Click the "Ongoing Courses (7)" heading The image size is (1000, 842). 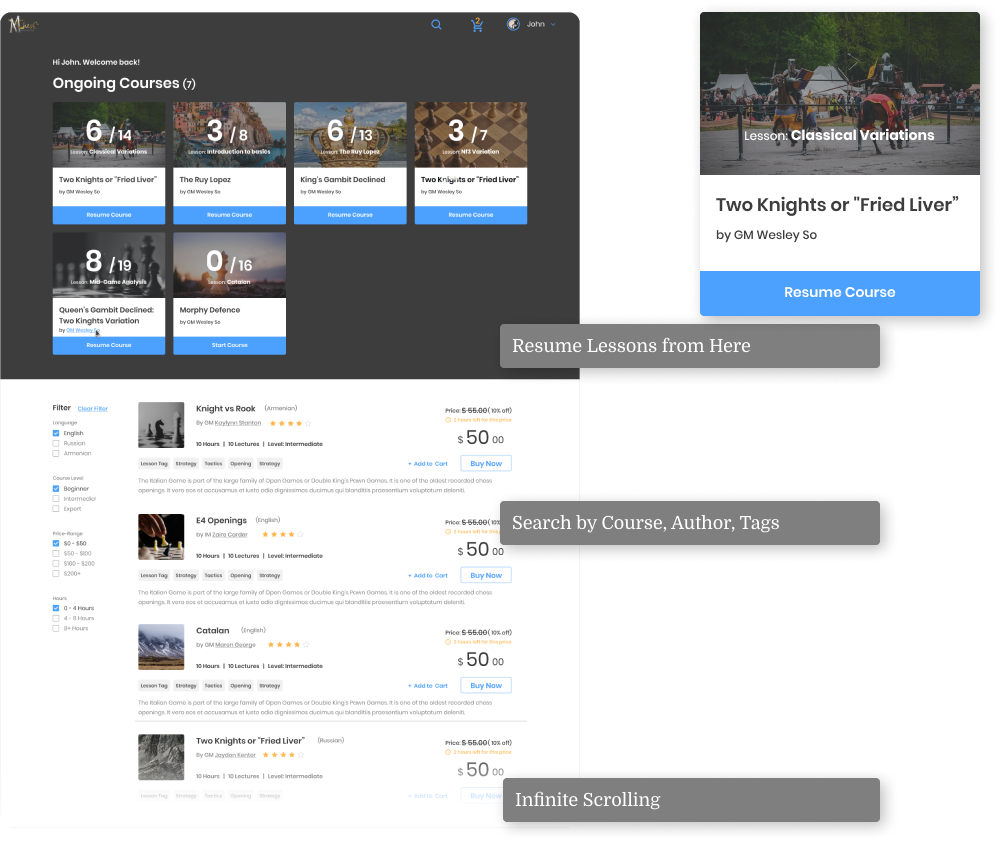[124, 83]
